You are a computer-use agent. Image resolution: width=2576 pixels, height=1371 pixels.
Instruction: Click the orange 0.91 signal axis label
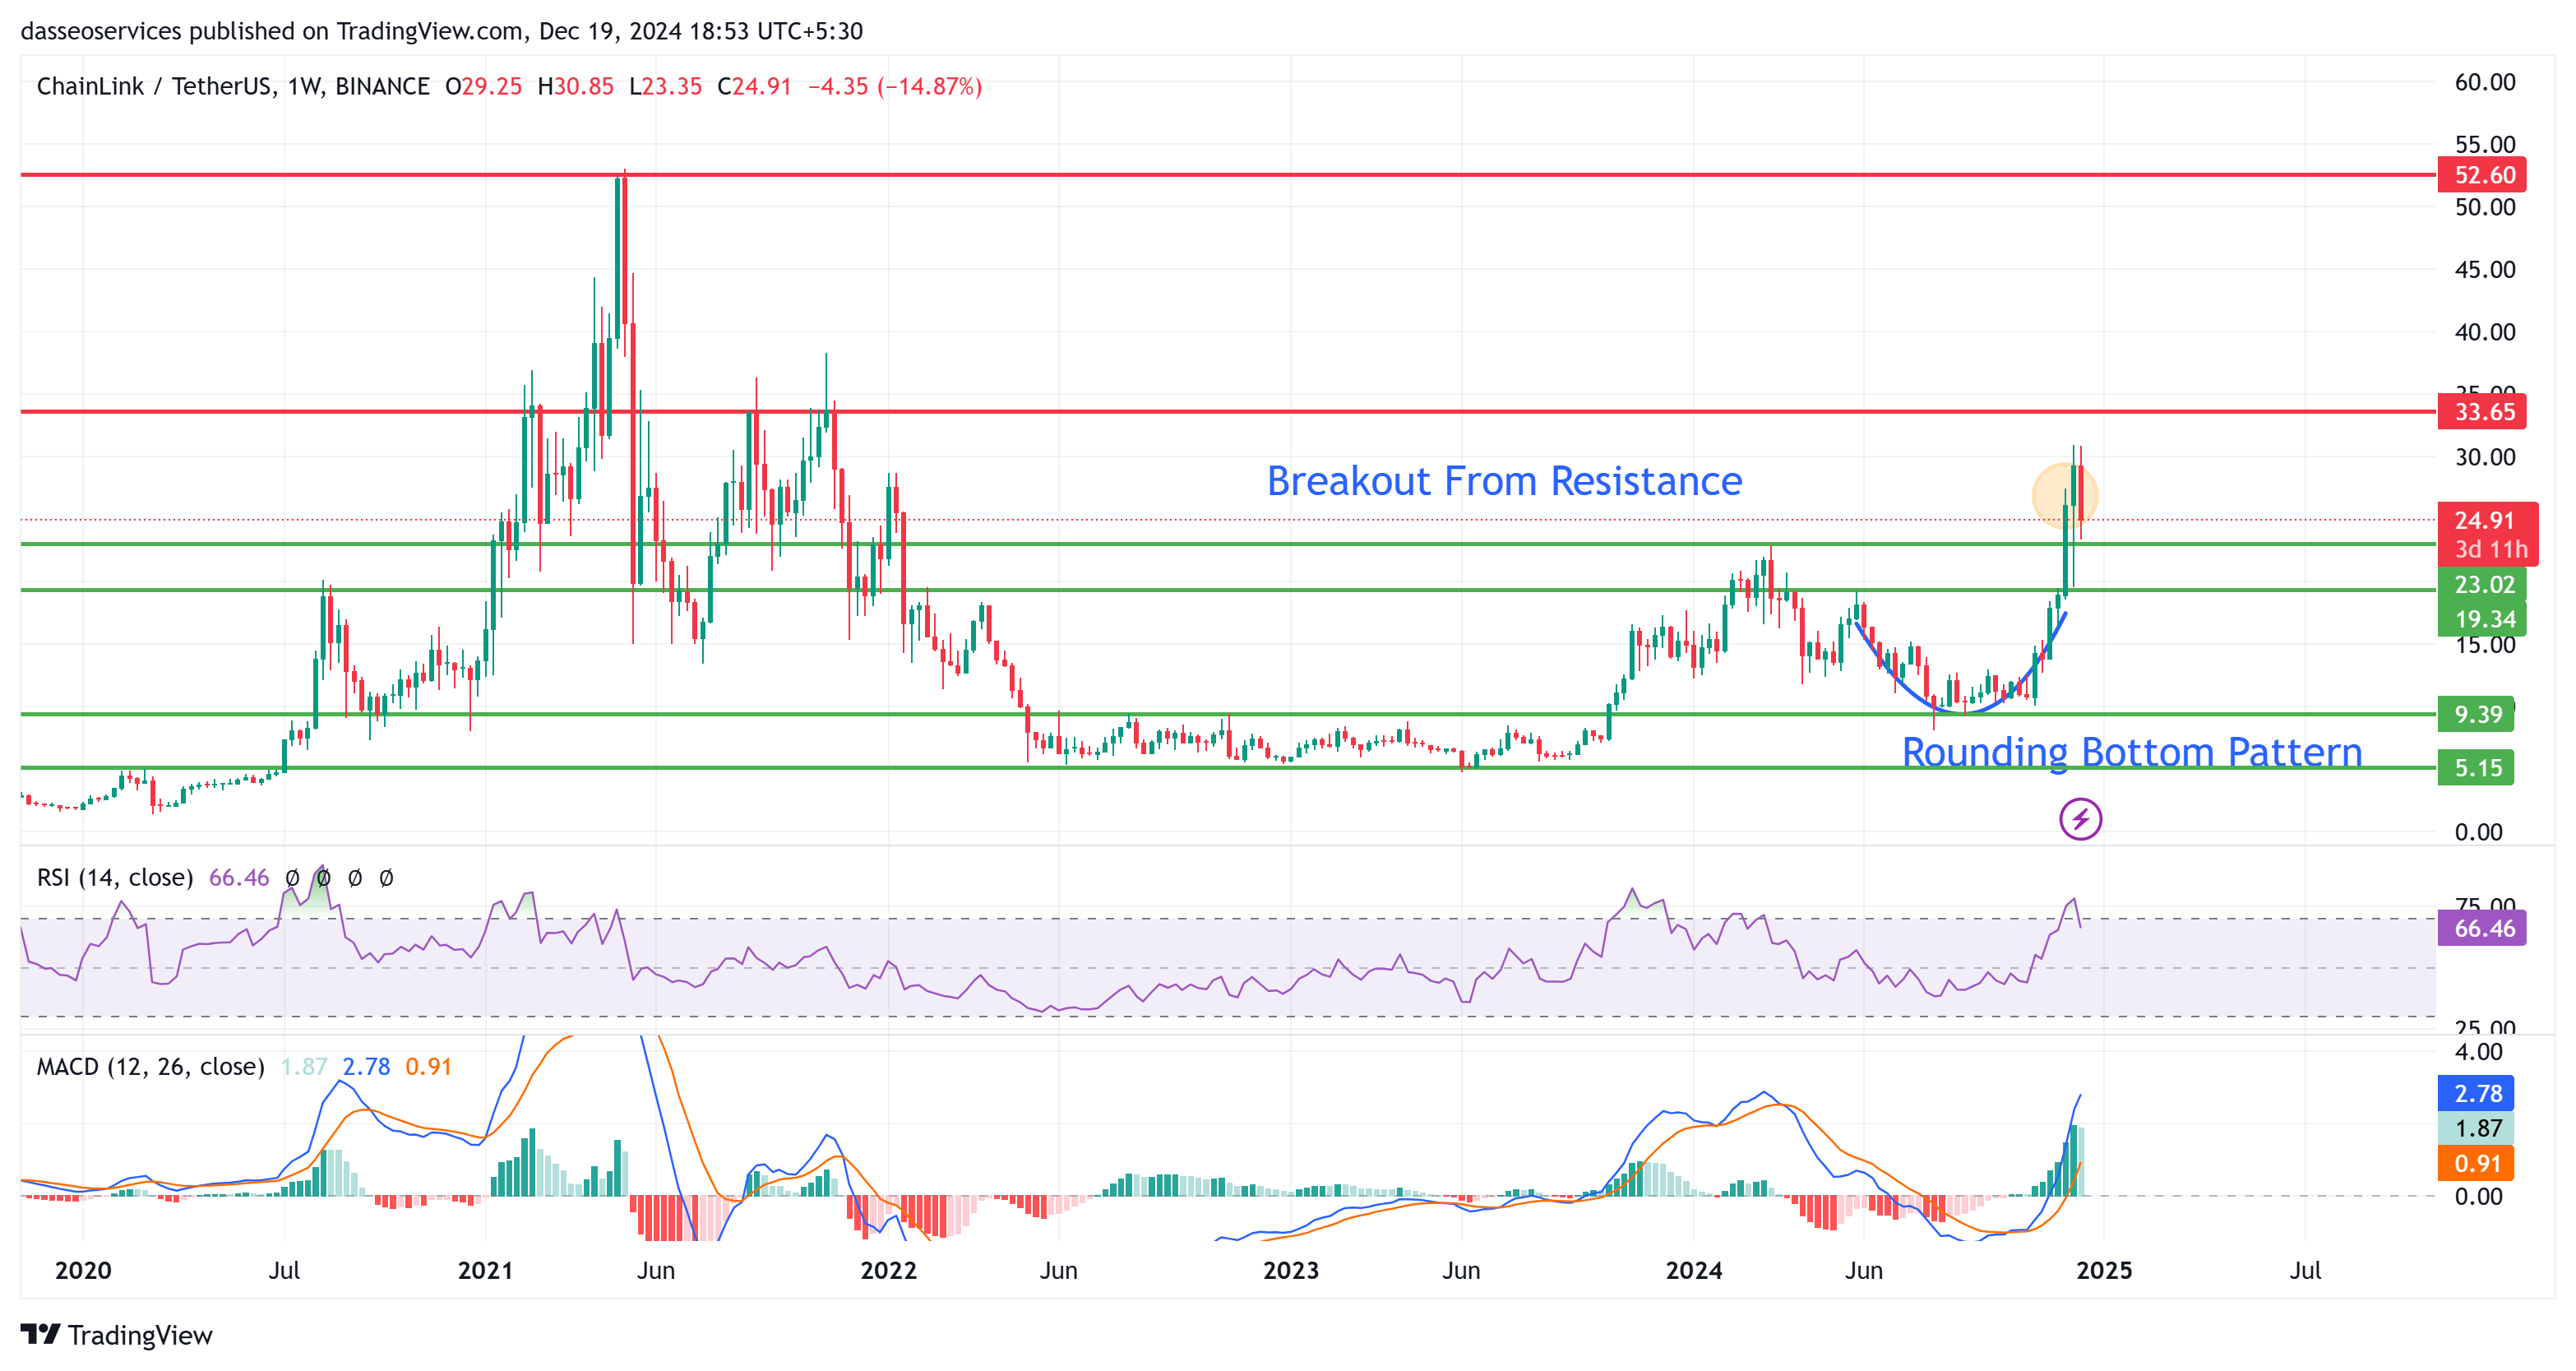click(x=2476, y=1163)
